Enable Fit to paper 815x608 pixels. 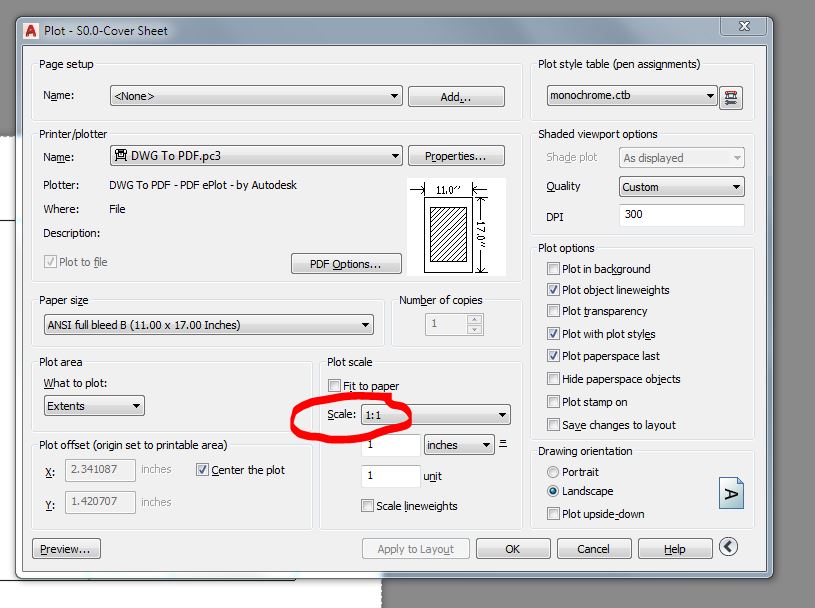pos(336,385)
